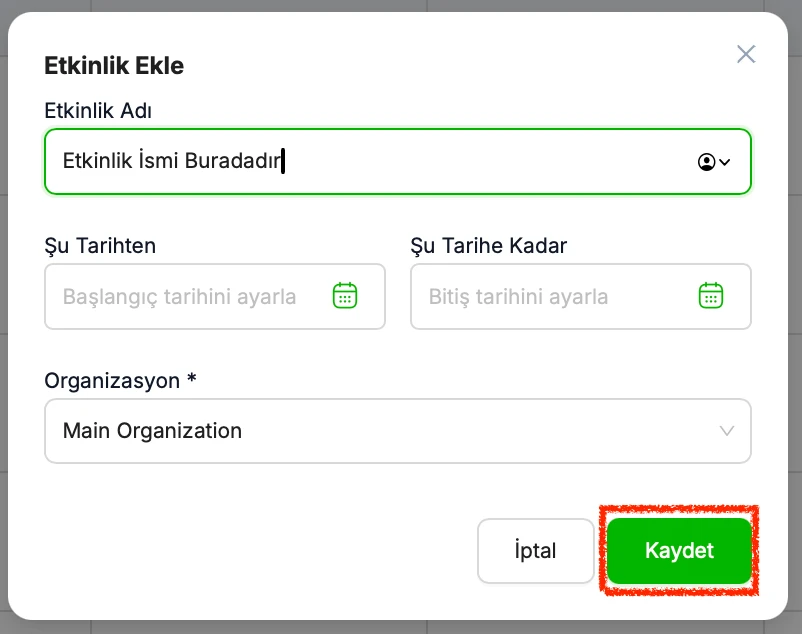Viewport: 802px width, 634px height.
Task: Save the event with Kaydet
Action: 679,551
